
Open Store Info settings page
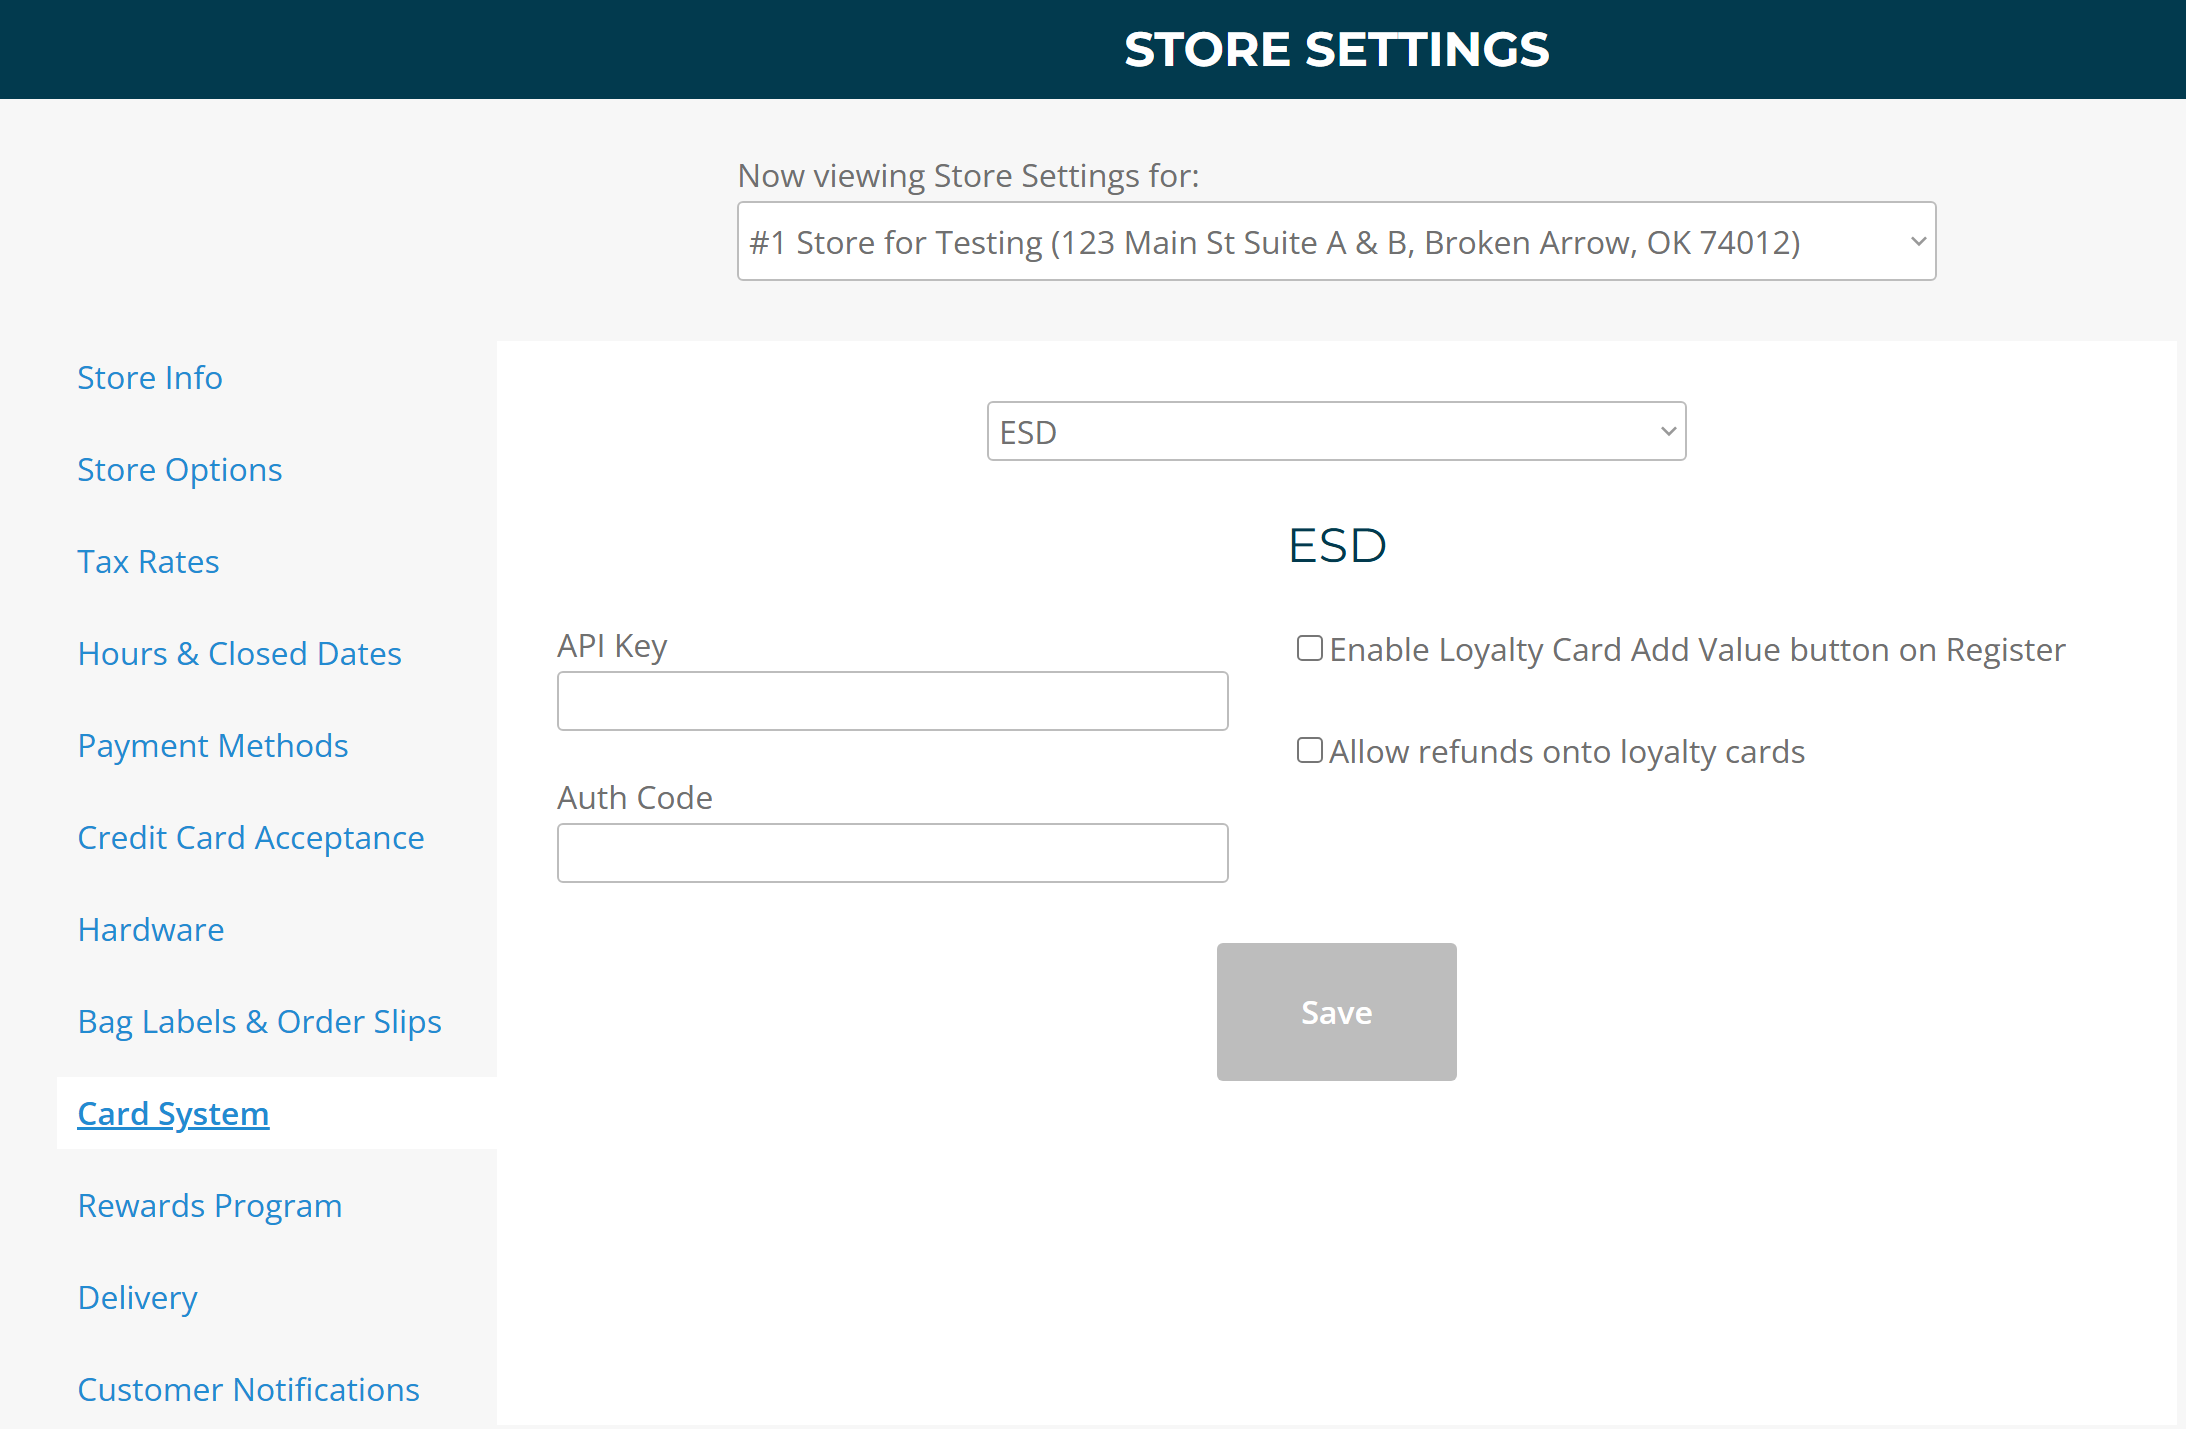[150, 378]
